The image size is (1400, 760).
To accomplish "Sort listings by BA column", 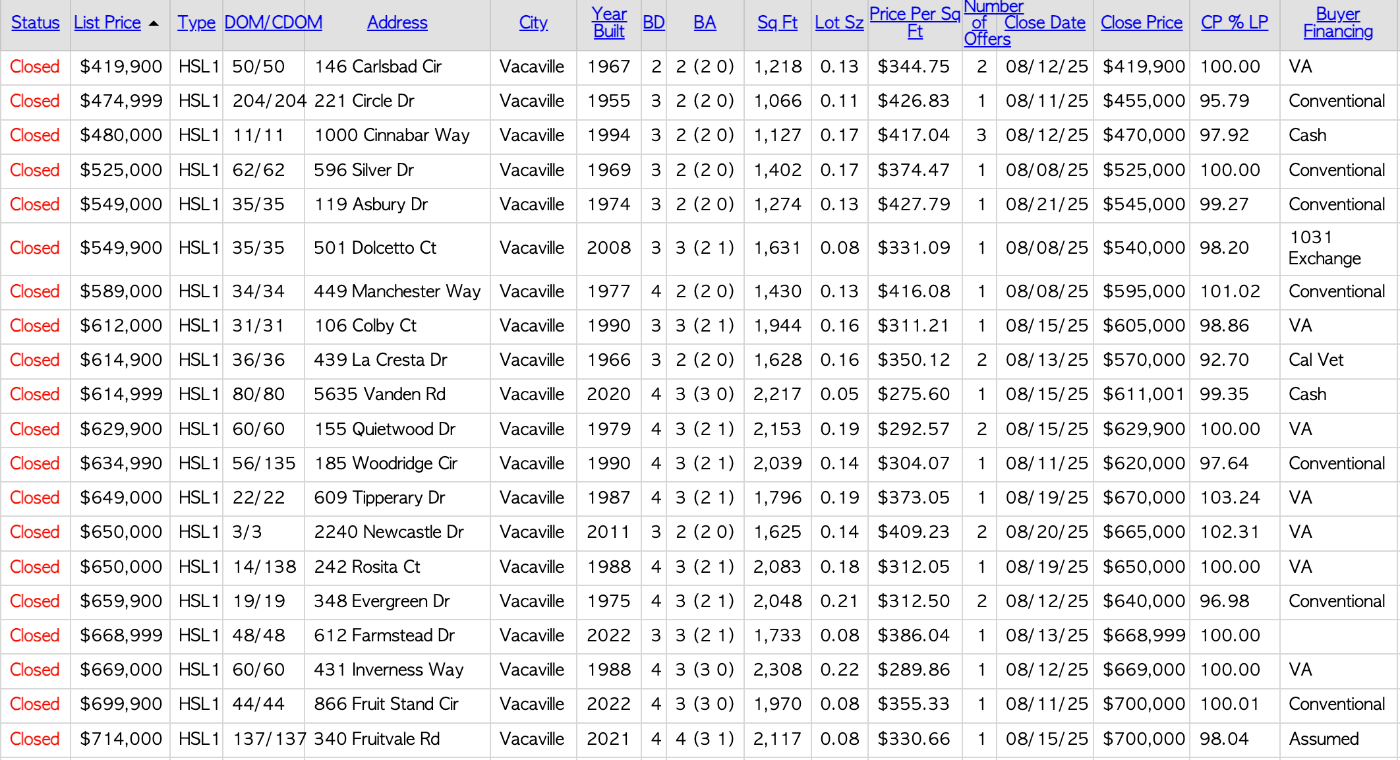I will point(705,22).
